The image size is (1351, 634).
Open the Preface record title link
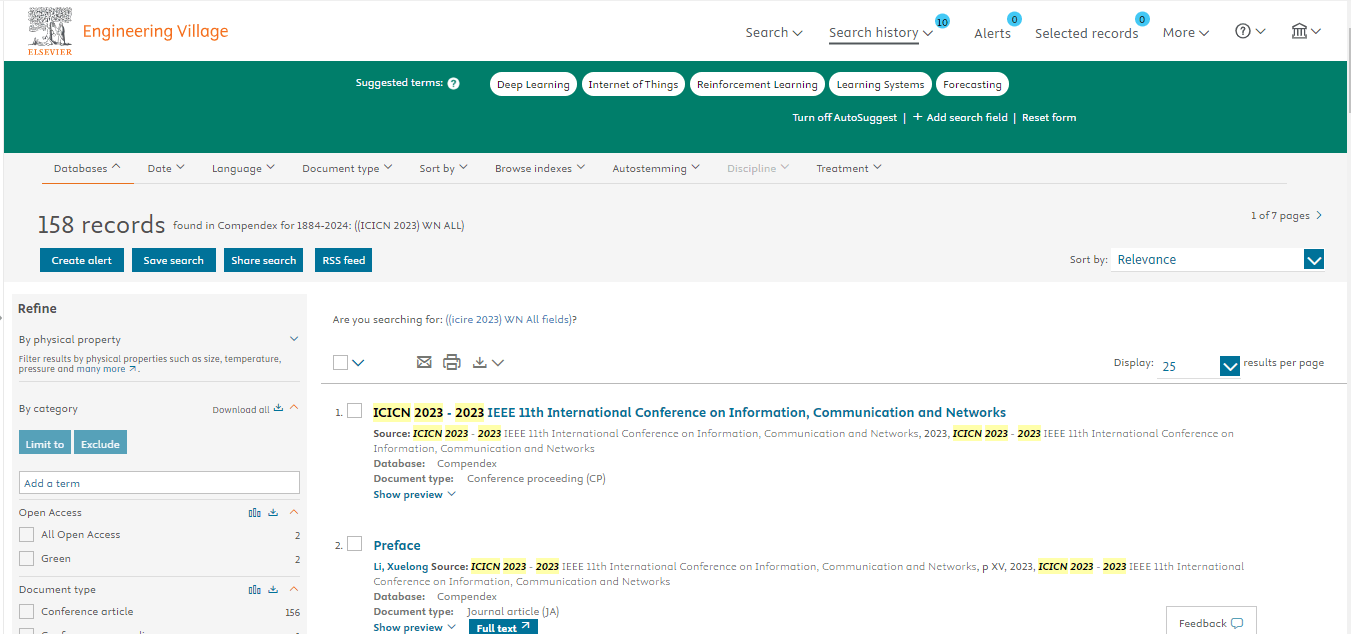[x=397, y=545]
